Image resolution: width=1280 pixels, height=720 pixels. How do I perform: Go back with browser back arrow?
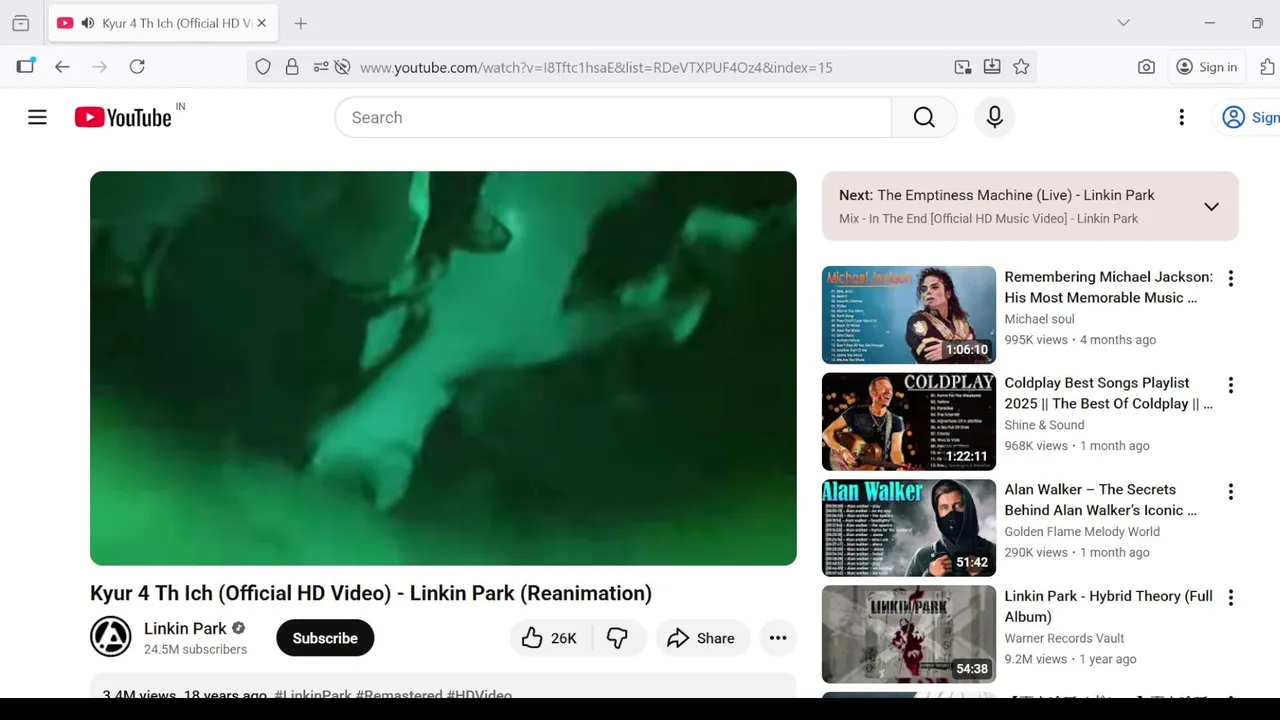tap(62, 67)
